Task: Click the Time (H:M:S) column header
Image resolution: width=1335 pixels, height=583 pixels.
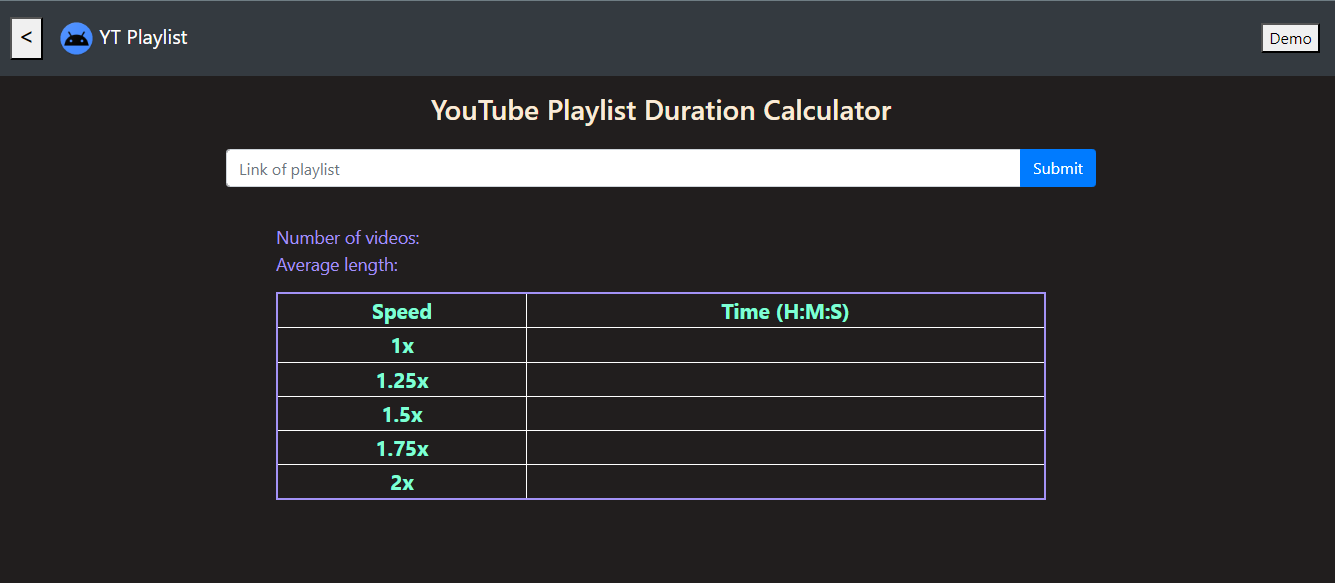Action: click(x=785, y=311)
